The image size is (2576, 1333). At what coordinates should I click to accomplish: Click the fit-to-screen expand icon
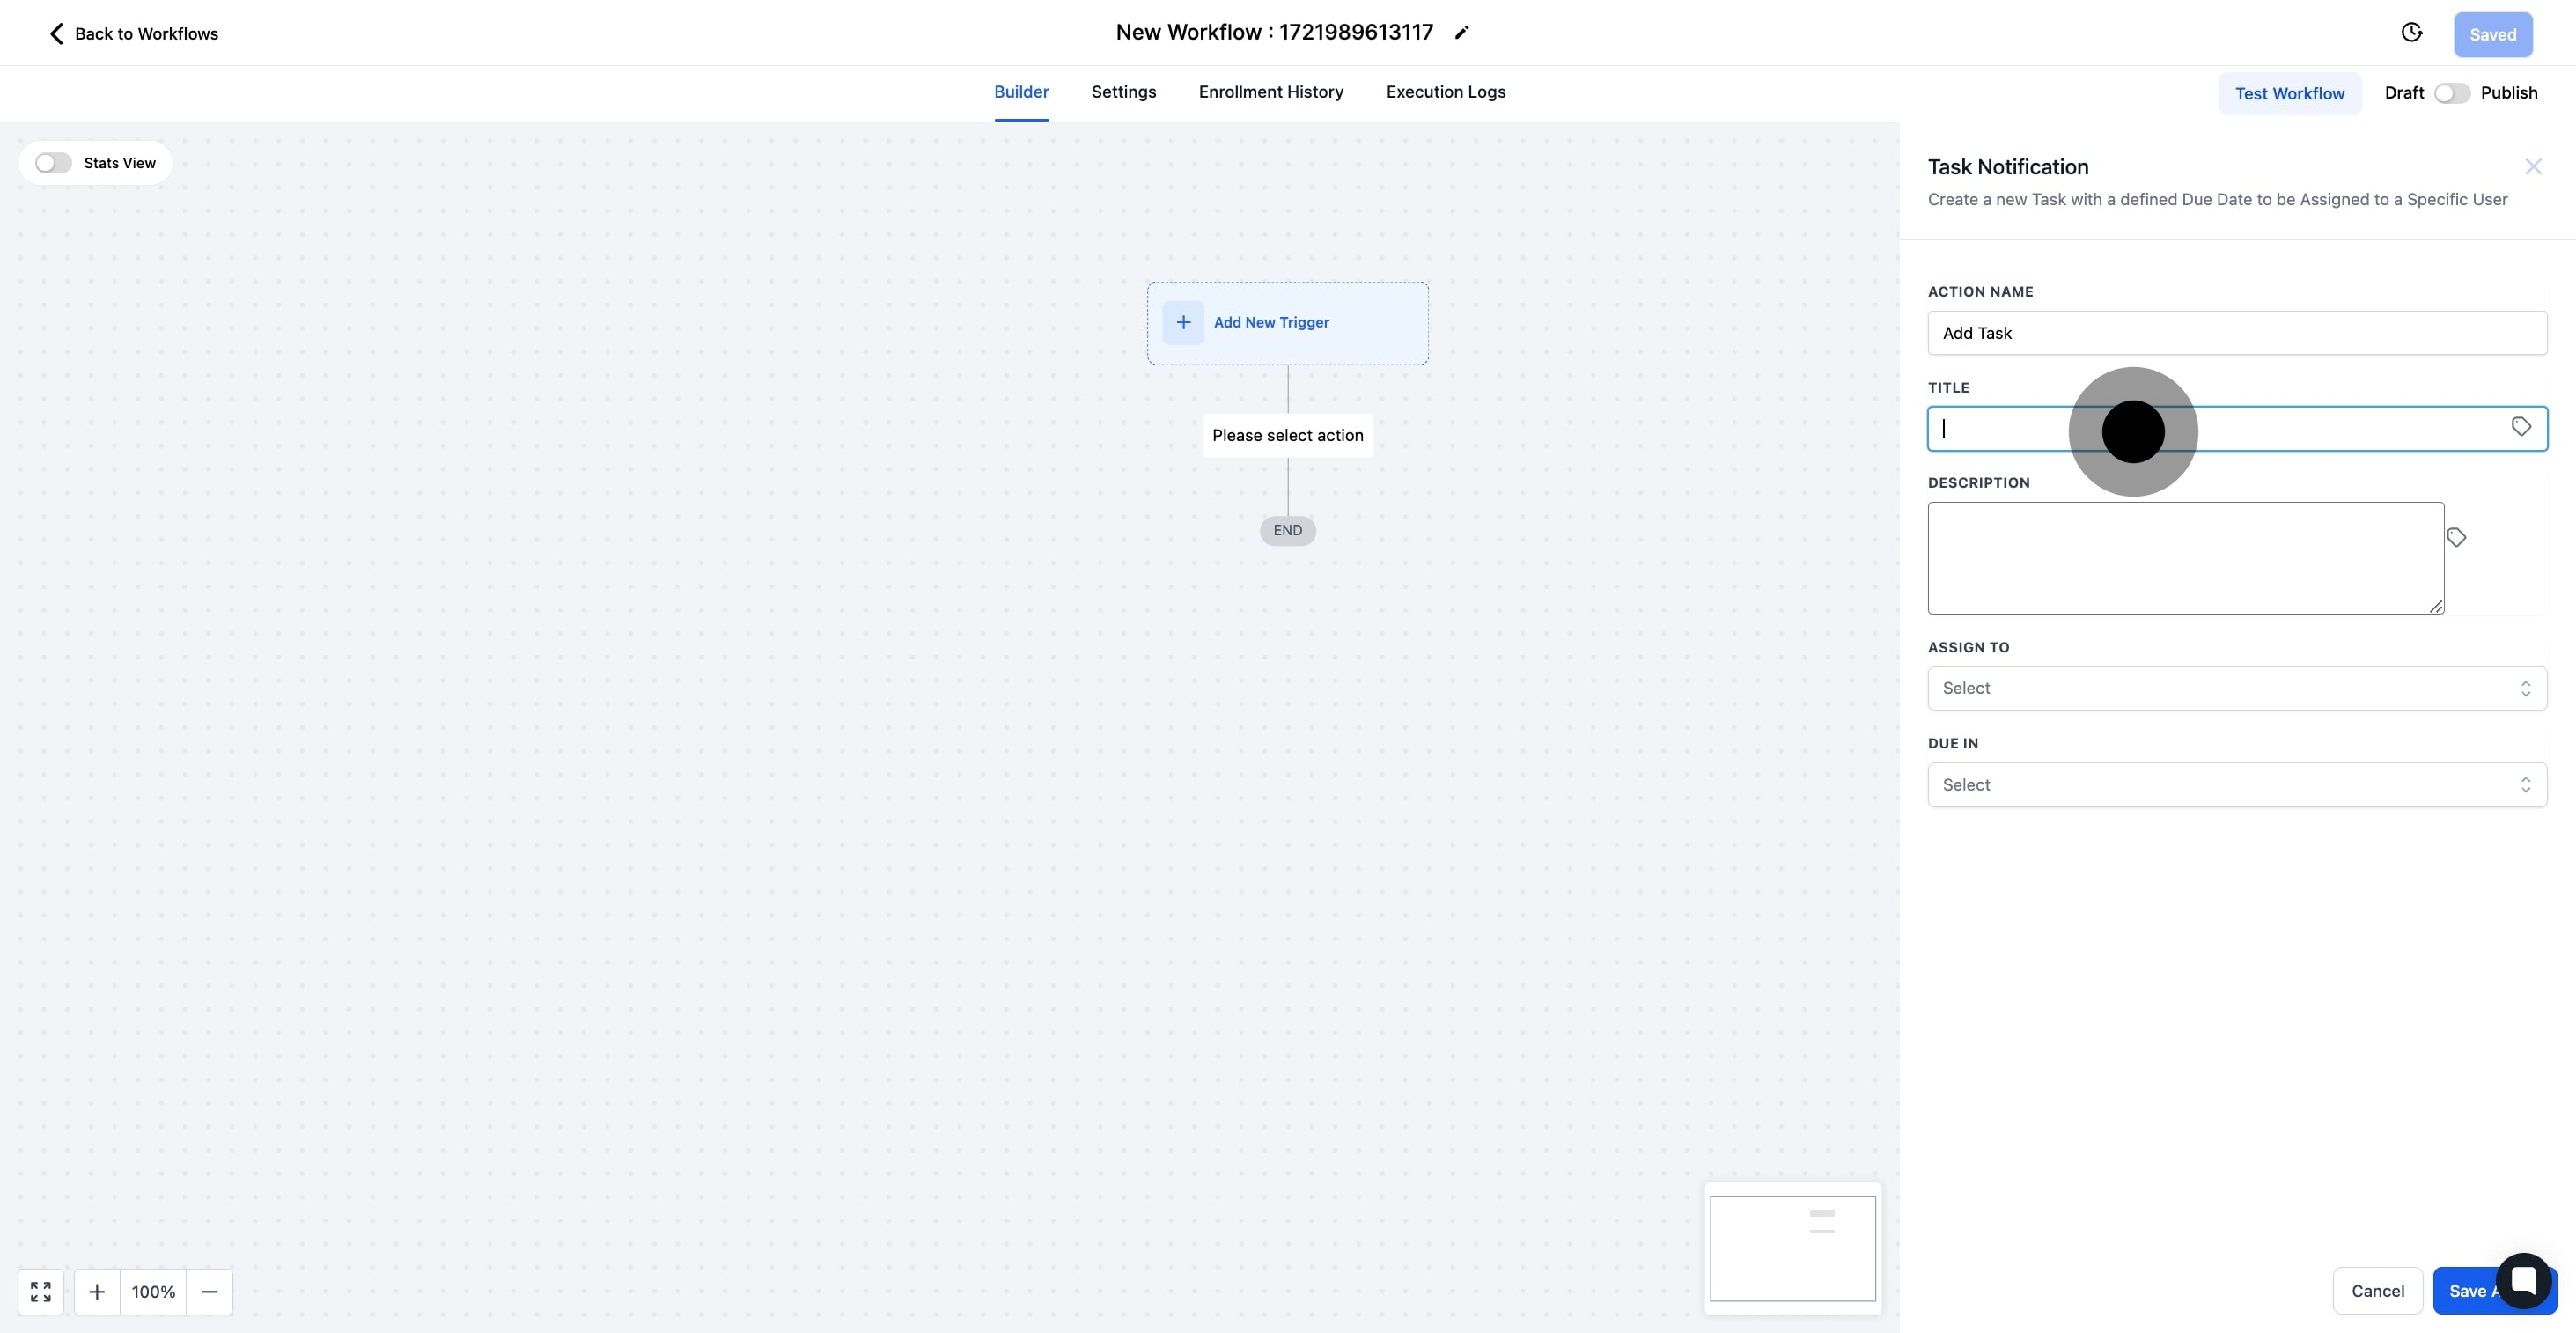click(x=41, y=1291)
